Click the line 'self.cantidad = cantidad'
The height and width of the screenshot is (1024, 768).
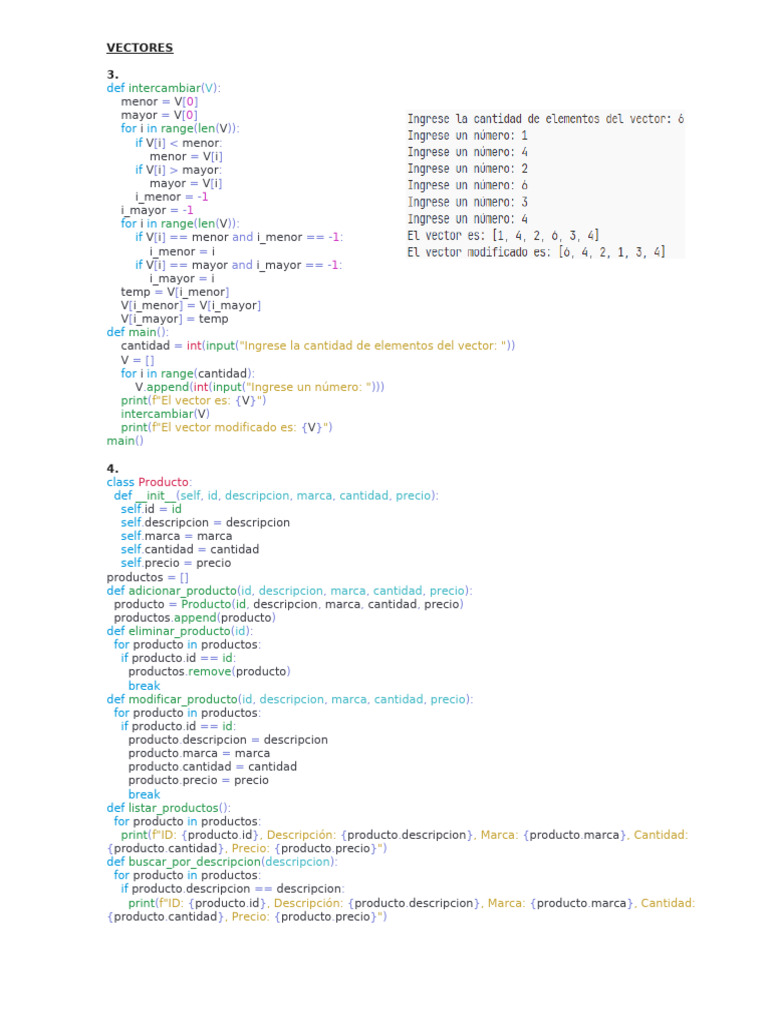pyautogui.click(x=189, y=550)
